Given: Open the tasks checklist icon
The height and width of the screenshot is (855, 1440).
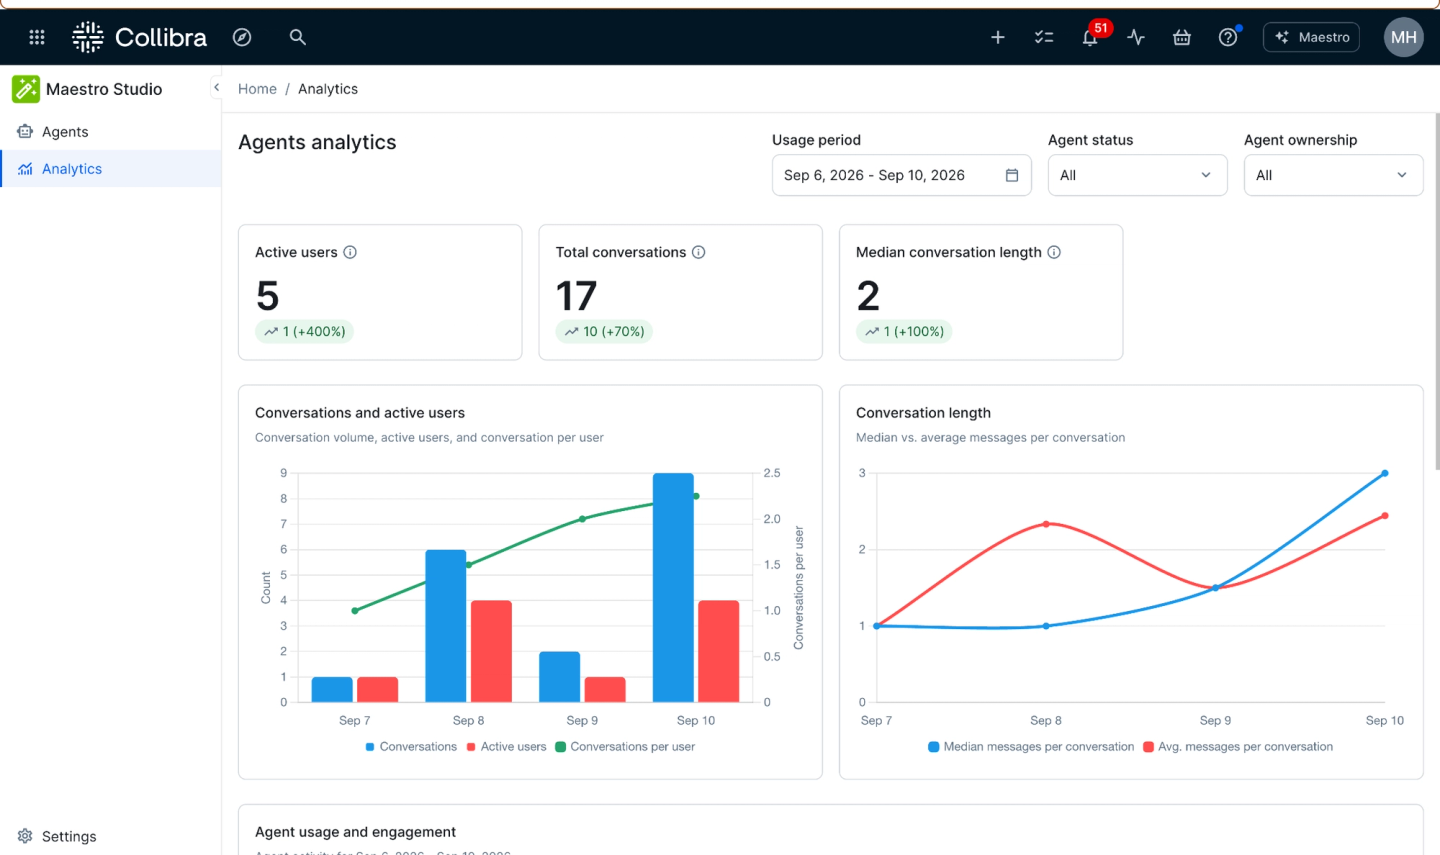Looking at the screenshot, I should [x=1044, y=37].
